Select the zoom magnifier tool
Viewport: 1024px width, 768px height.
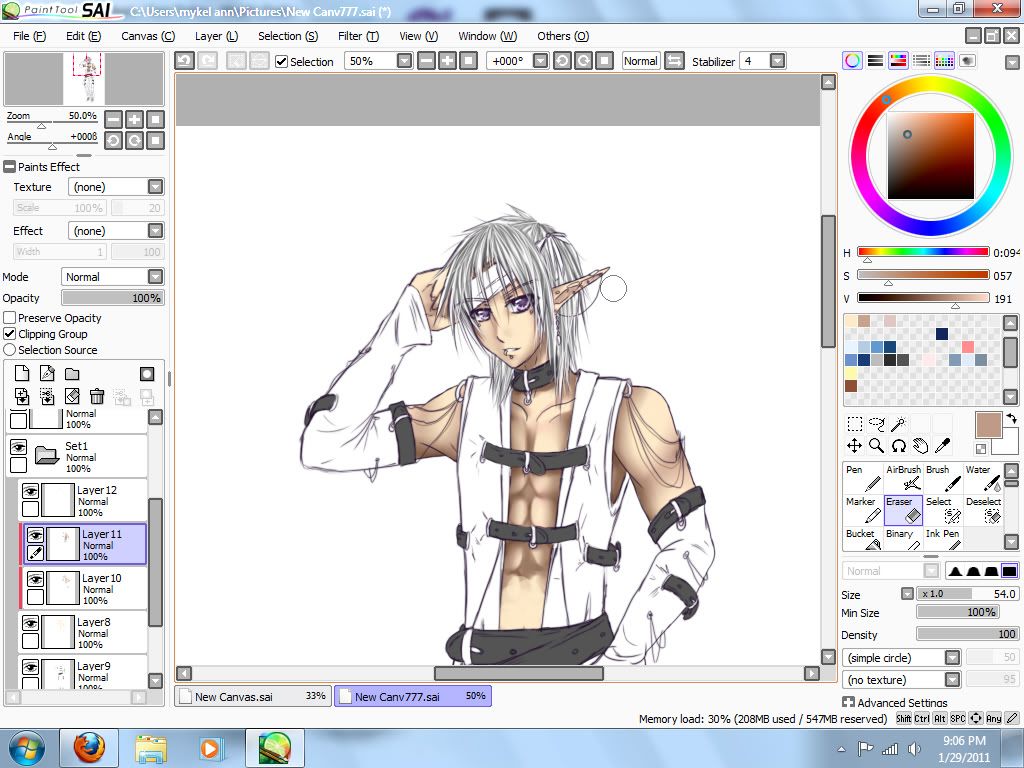pyautogui.click(x=876, y=446)
